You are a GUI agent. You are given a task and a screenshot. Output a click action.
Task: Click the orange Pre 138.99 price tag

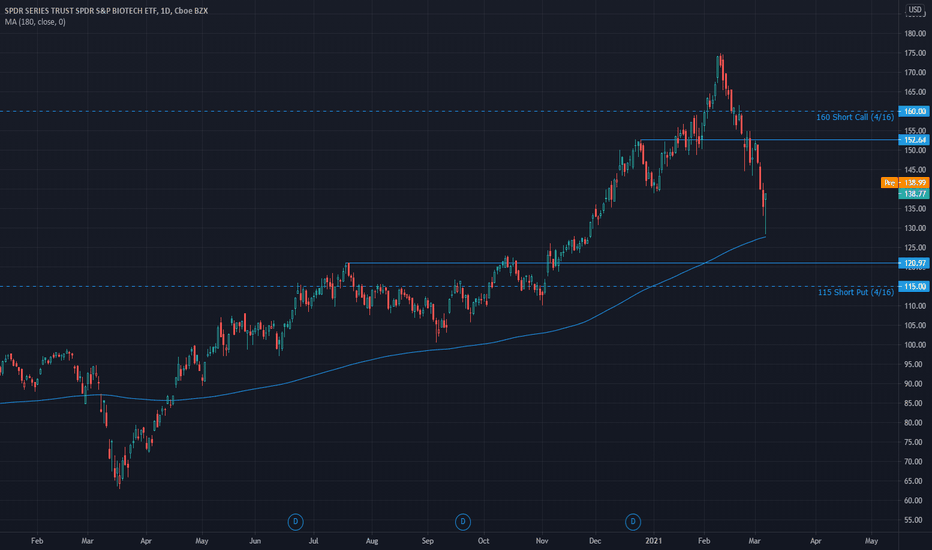coord(905,183)
